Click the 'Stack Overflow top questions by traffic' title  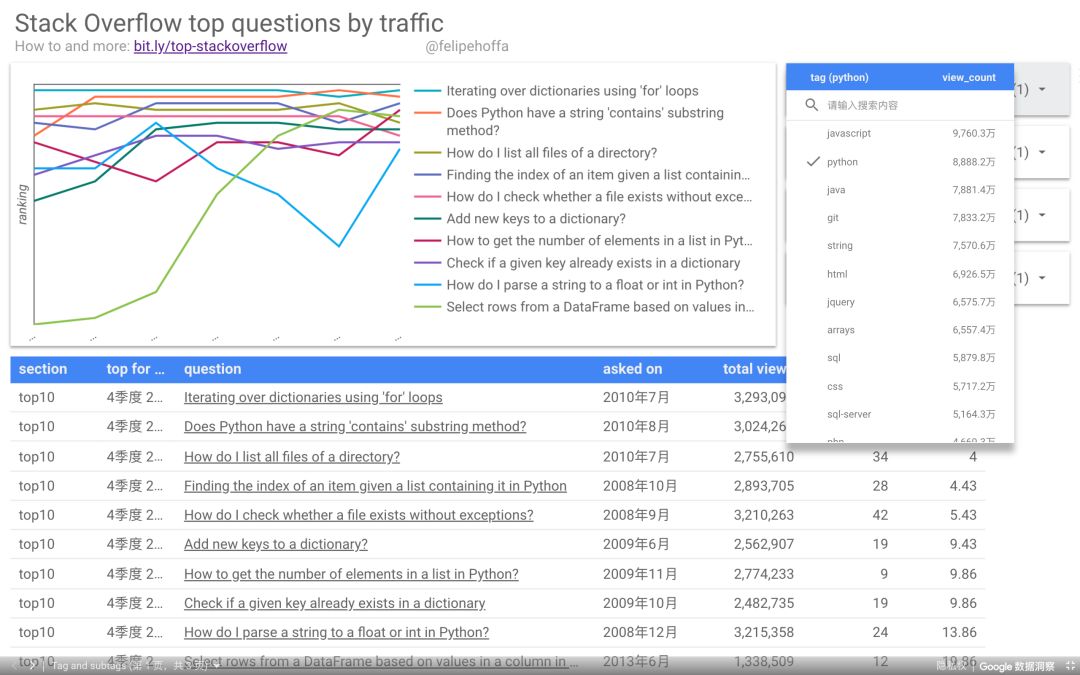pyautogui.click(x=229, y=23)
